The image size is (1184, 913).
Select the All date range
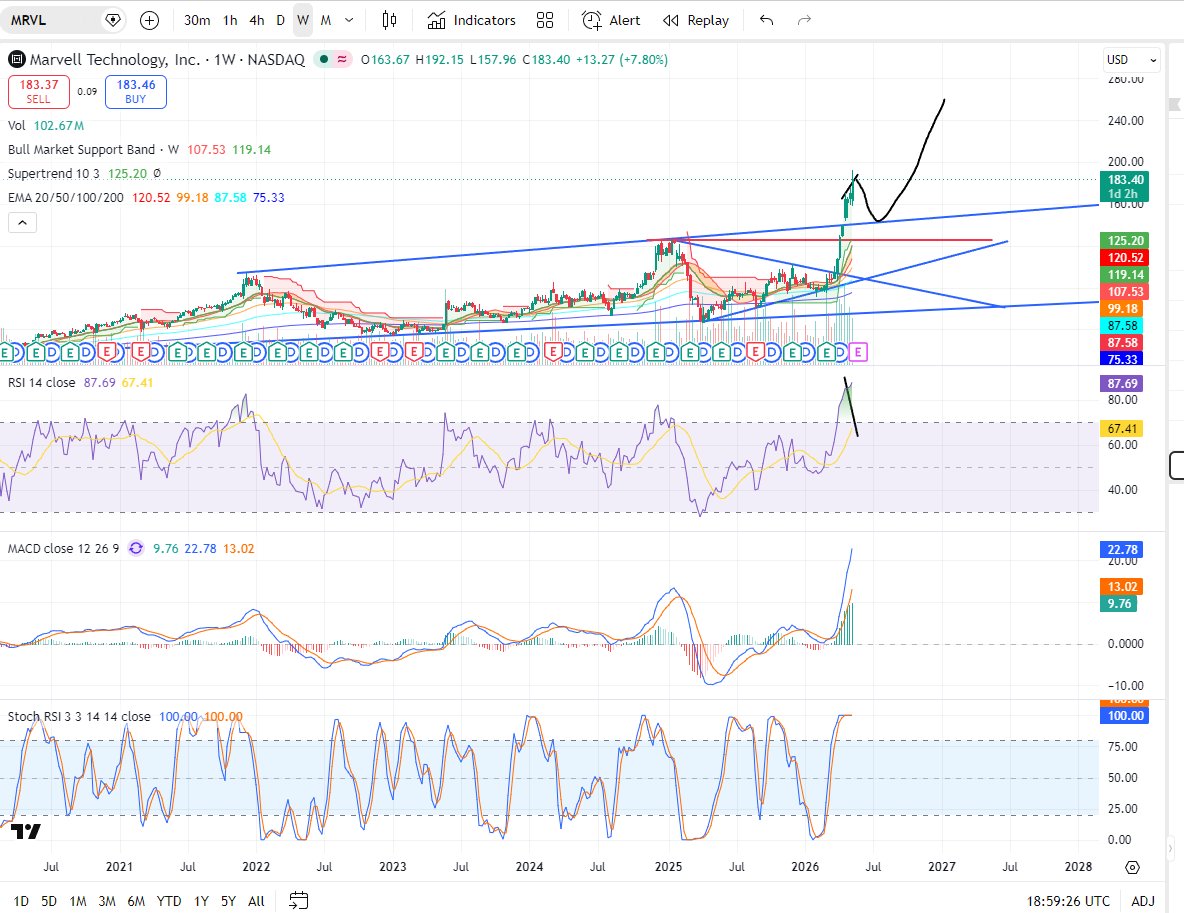tap(256, 901)
